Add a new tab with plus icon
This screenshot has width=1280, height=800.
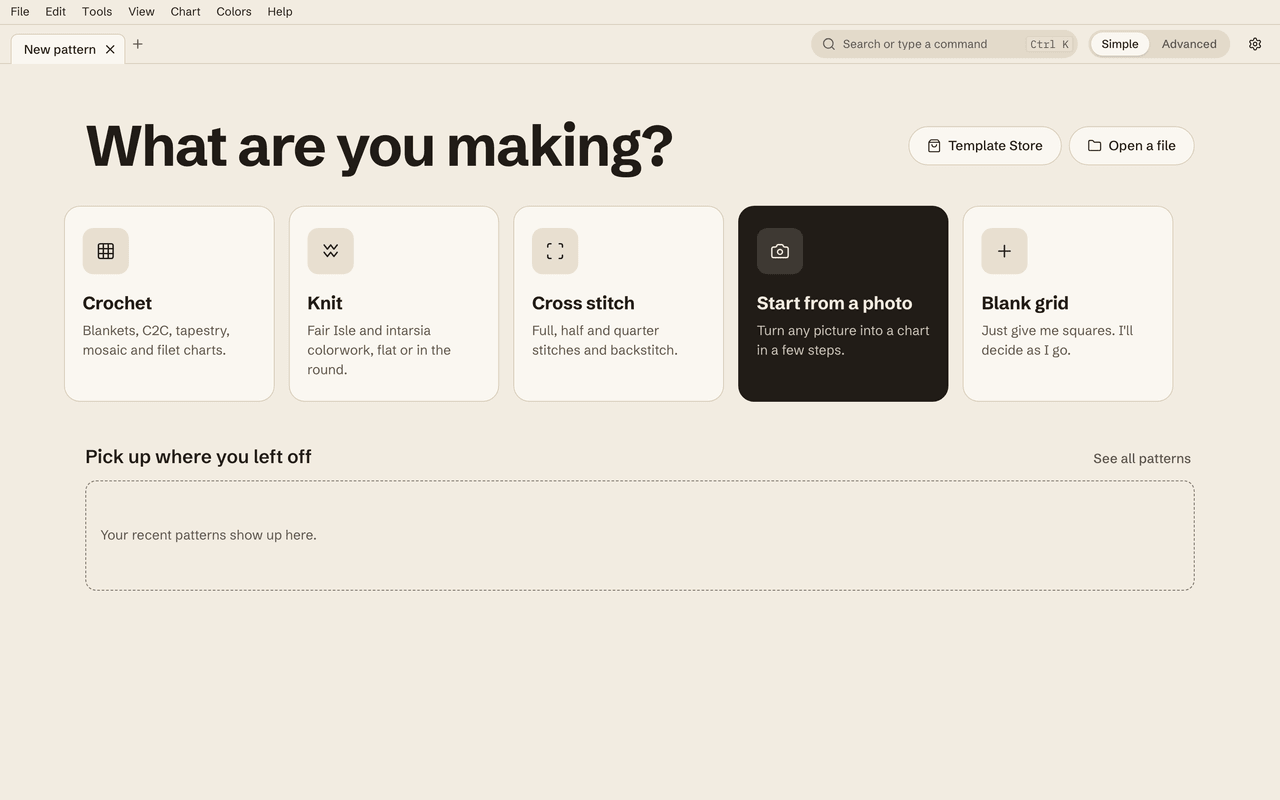[138, 44]
